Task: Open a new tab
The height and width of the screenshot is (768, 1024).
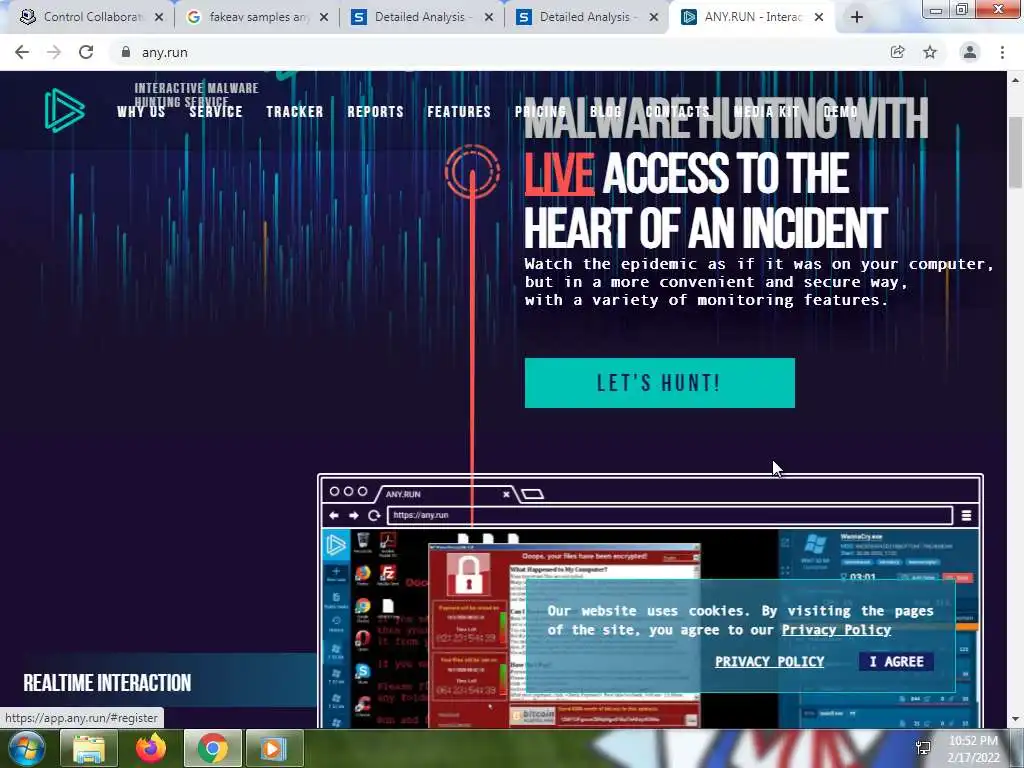Action: [857, 18]
